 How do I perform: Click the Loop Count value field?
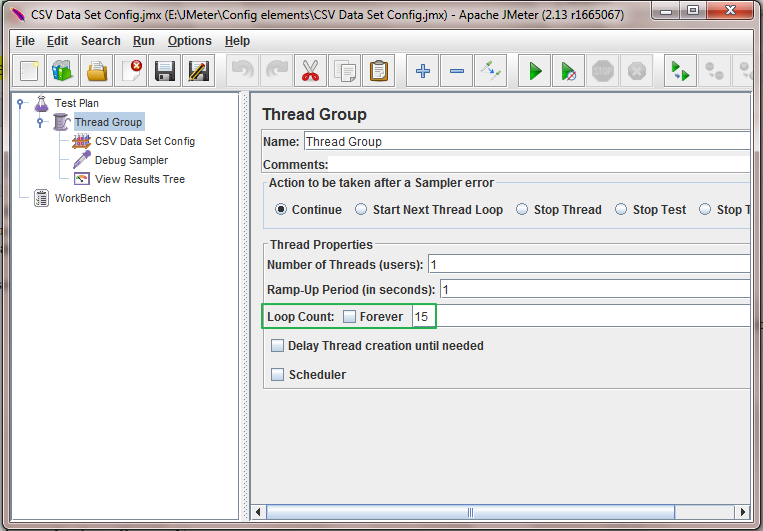pos(581,316)
